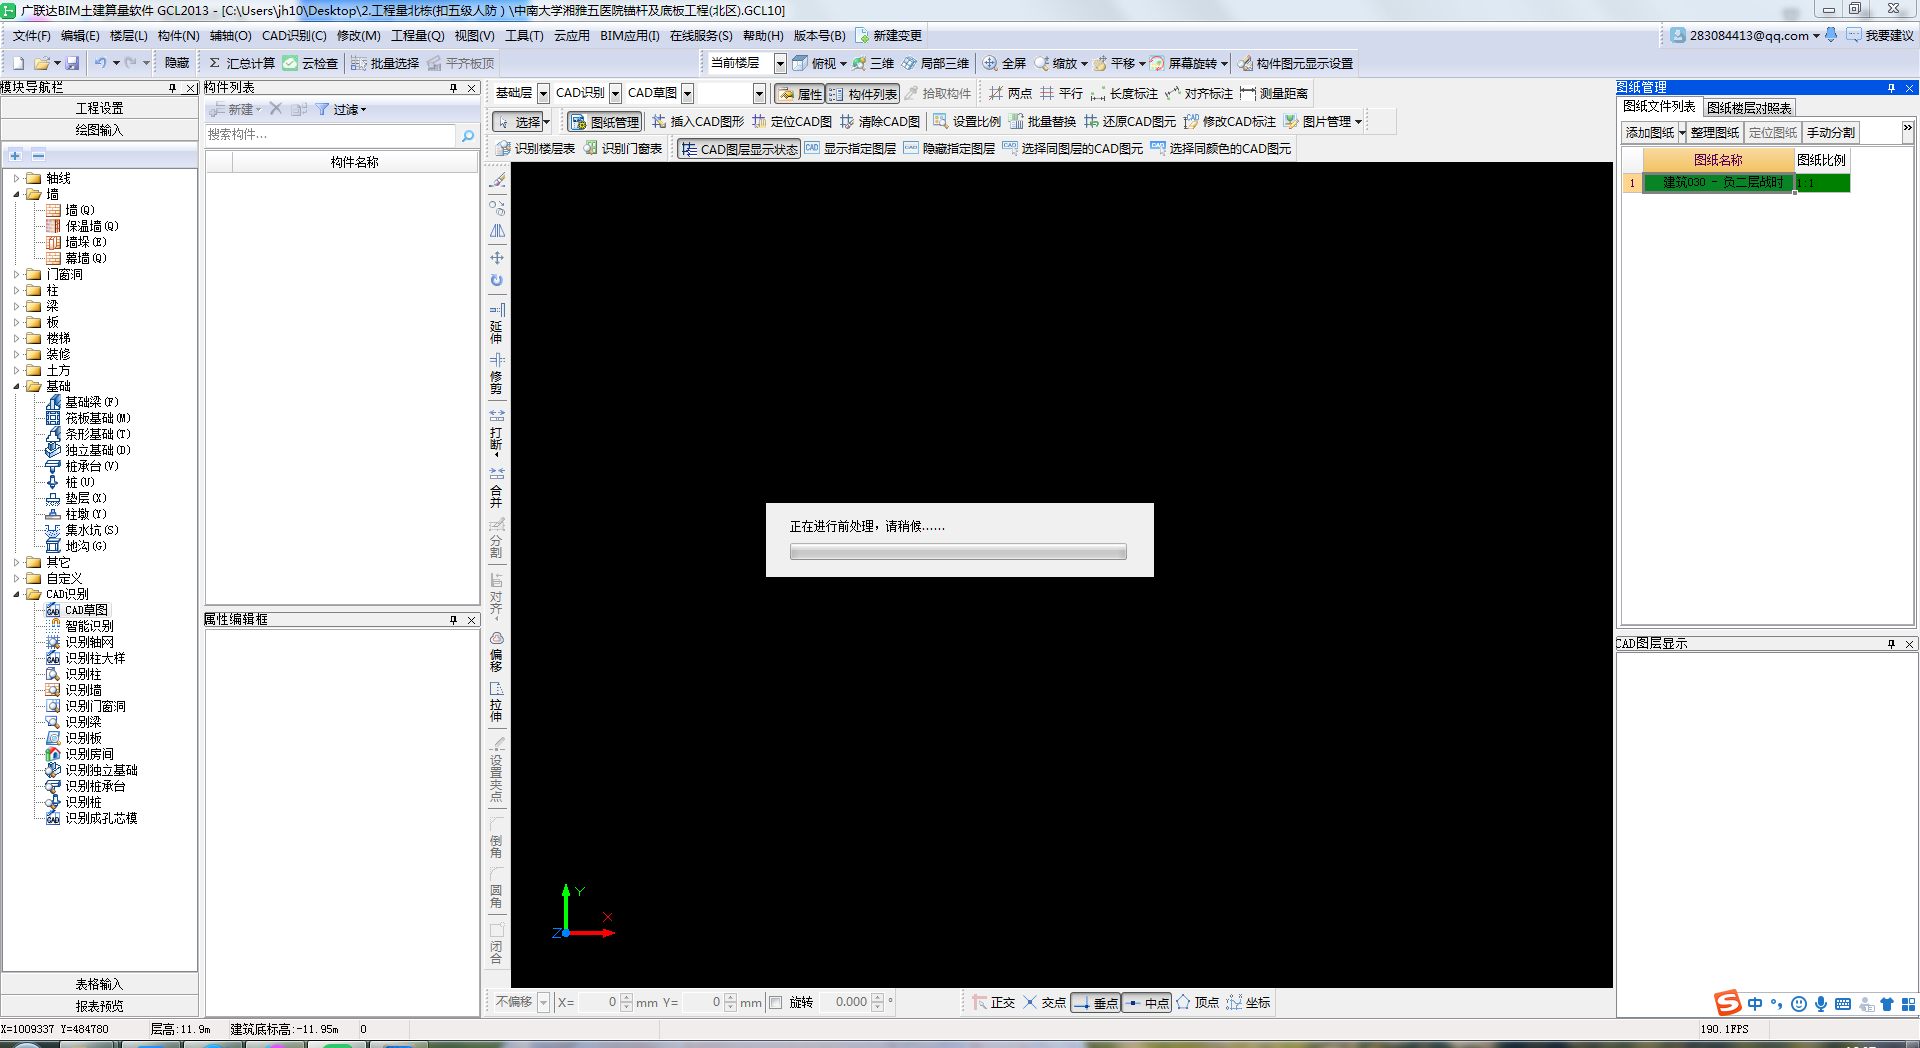Click the 工程设置 navigation button
1920x1048 pixels.
click(x=99, y=108)
